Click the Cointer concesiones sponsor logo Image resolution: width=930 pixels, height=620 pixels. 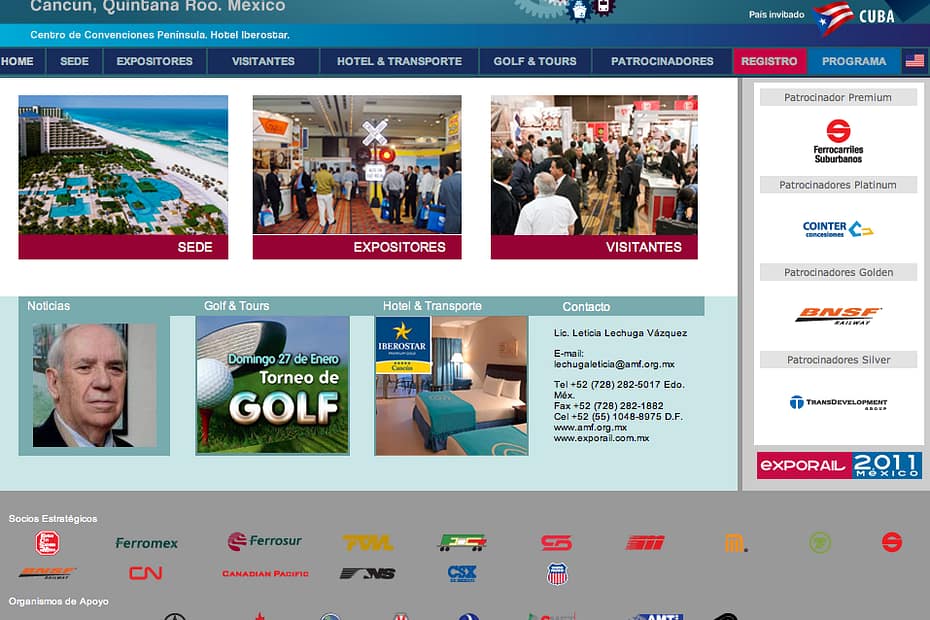(x=837, y=229)
